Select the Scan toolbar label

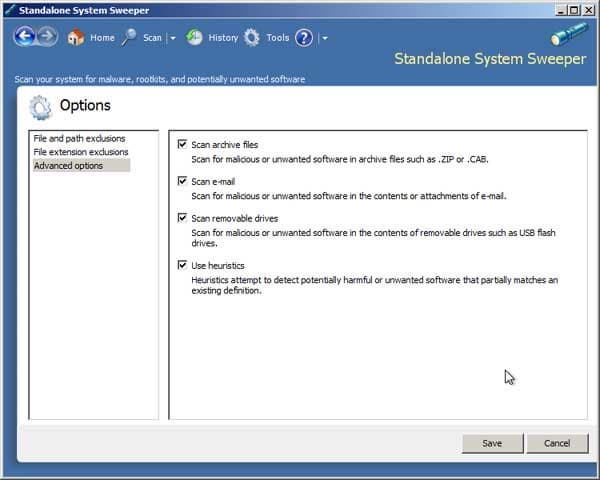(152, 38)
